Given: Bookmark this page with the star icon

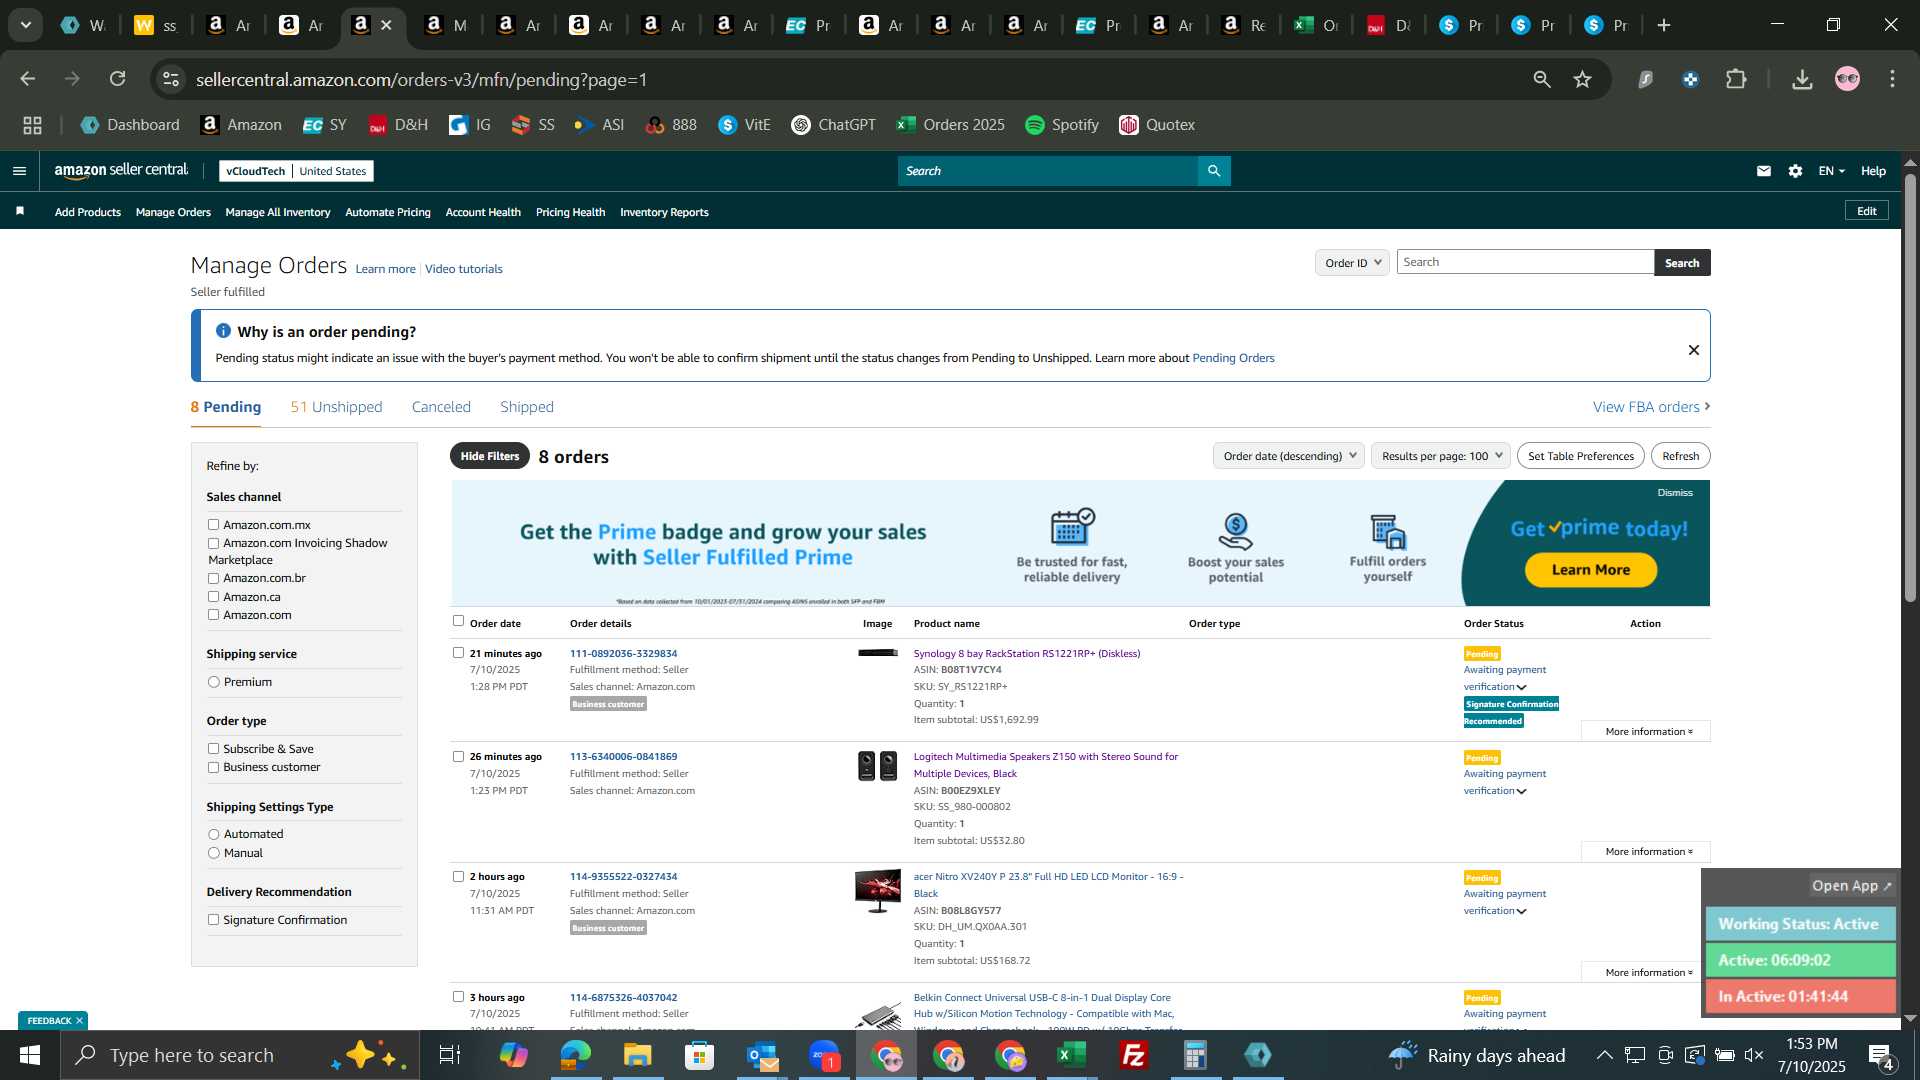Looking at the screenshot, I should tap(1582, 79).
